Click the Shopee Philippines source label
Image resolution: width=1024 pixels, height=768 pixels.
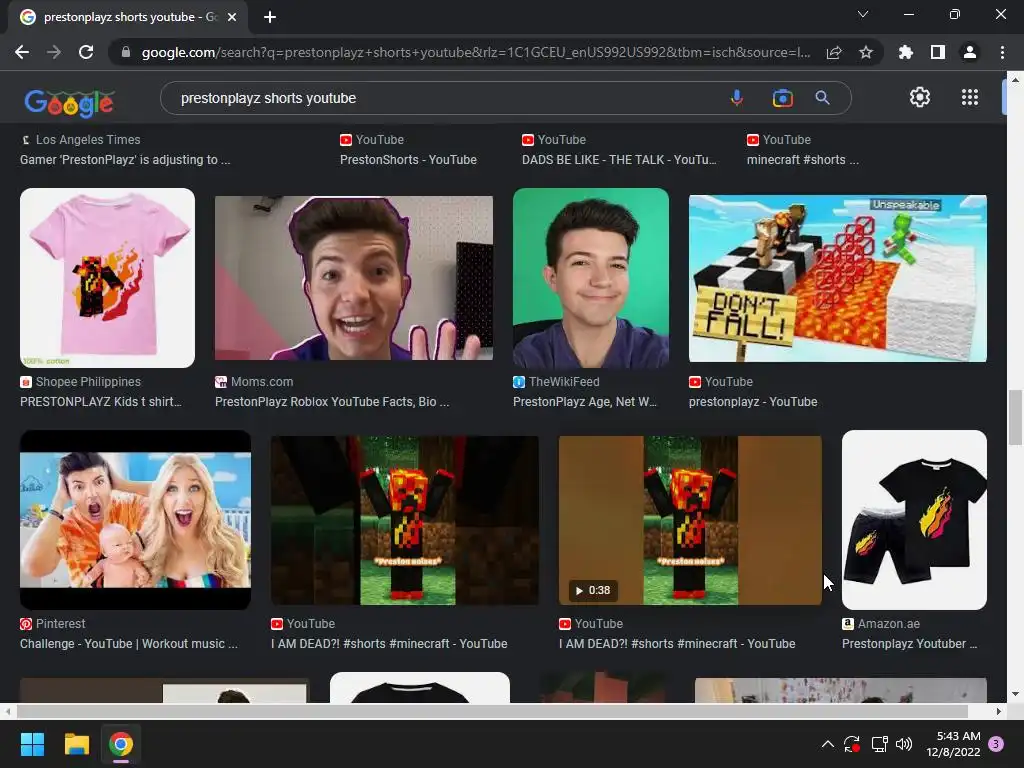click(x=88, y=381)
